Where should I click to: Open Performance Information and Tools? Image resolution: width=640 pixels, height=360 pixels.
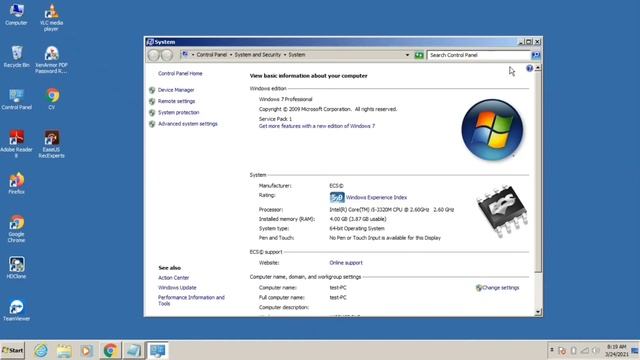point(191,300)
